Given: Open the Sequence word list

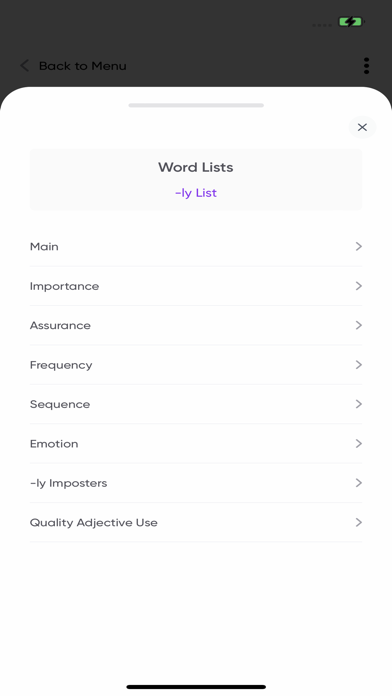Looking at the screenshot, I should tap(196, 404).
